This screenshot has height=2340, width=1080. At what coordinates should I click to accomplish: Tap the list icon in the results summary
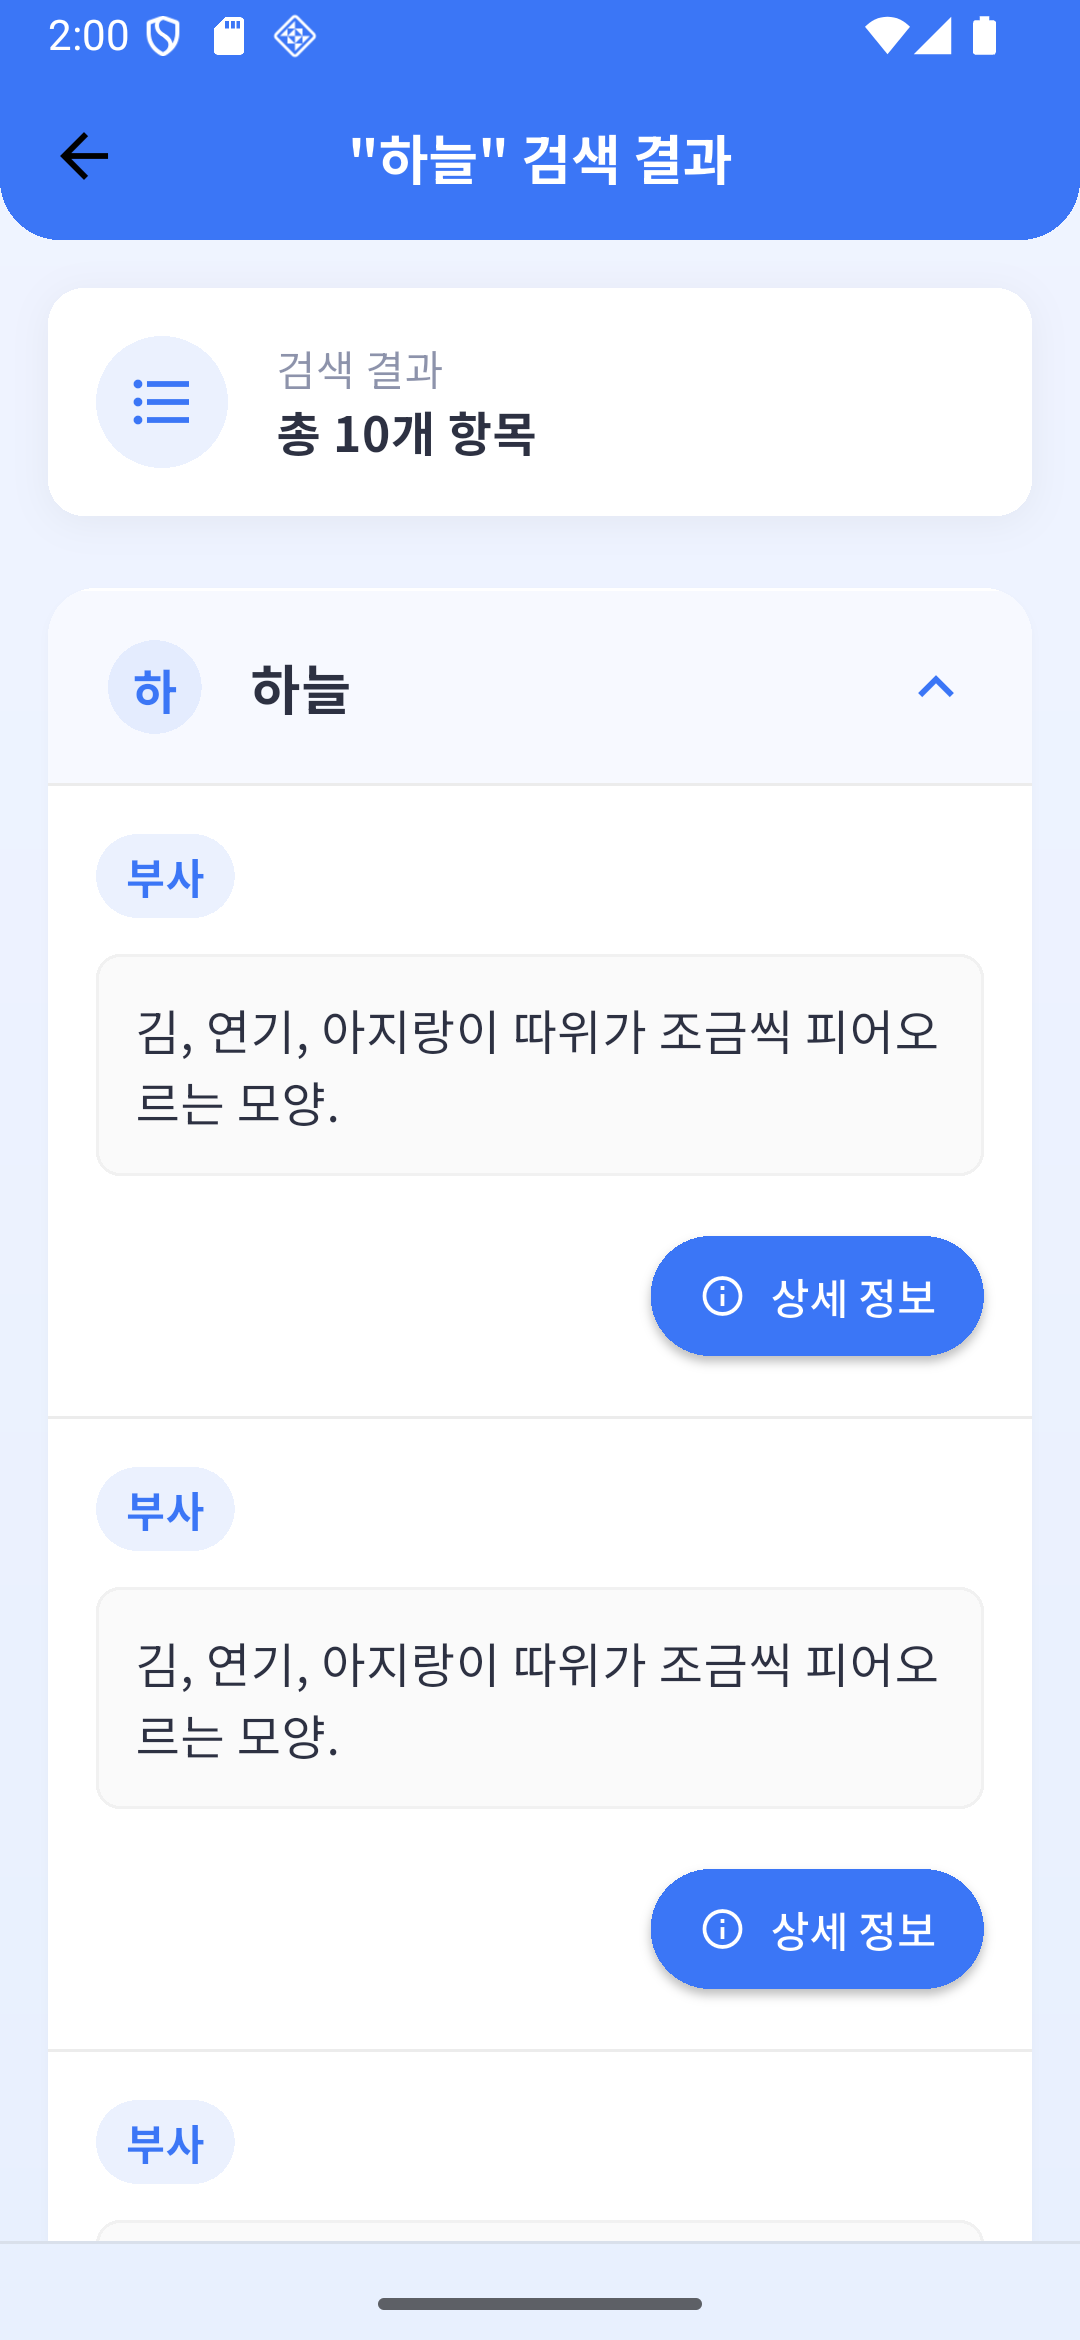tap(161, 402)
